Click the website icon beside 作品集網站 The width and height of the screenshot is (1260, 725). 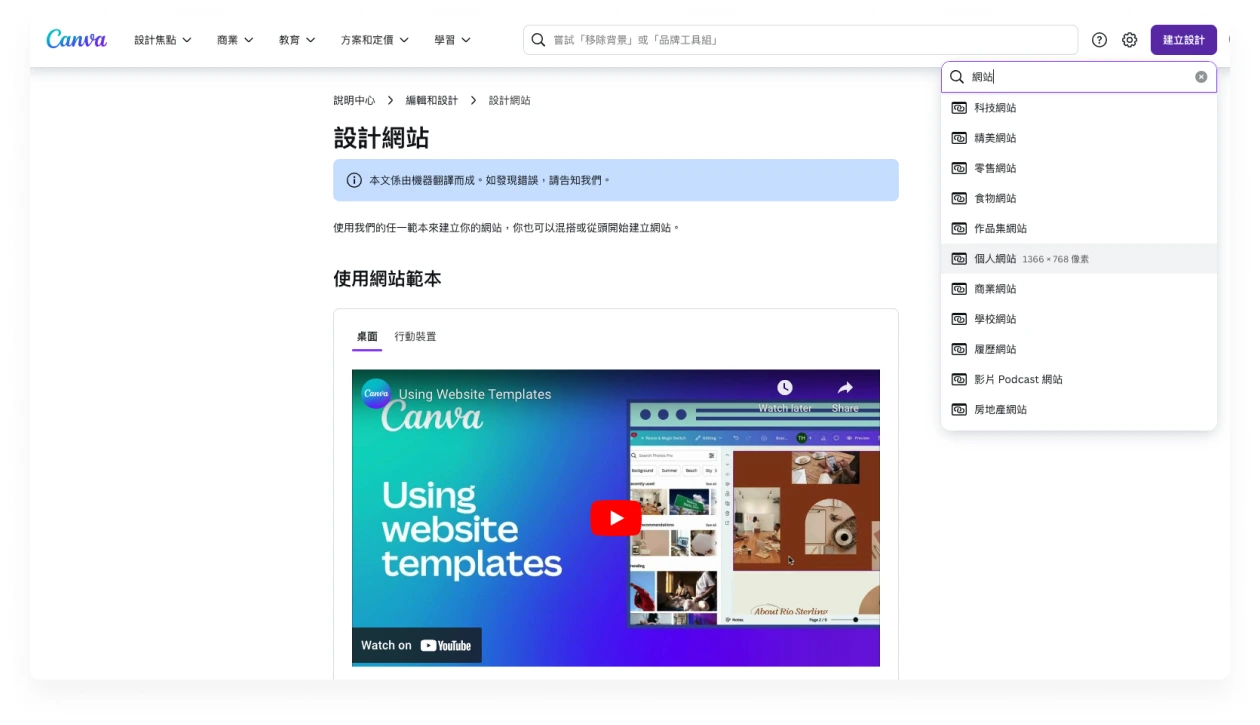coord(959,228)
